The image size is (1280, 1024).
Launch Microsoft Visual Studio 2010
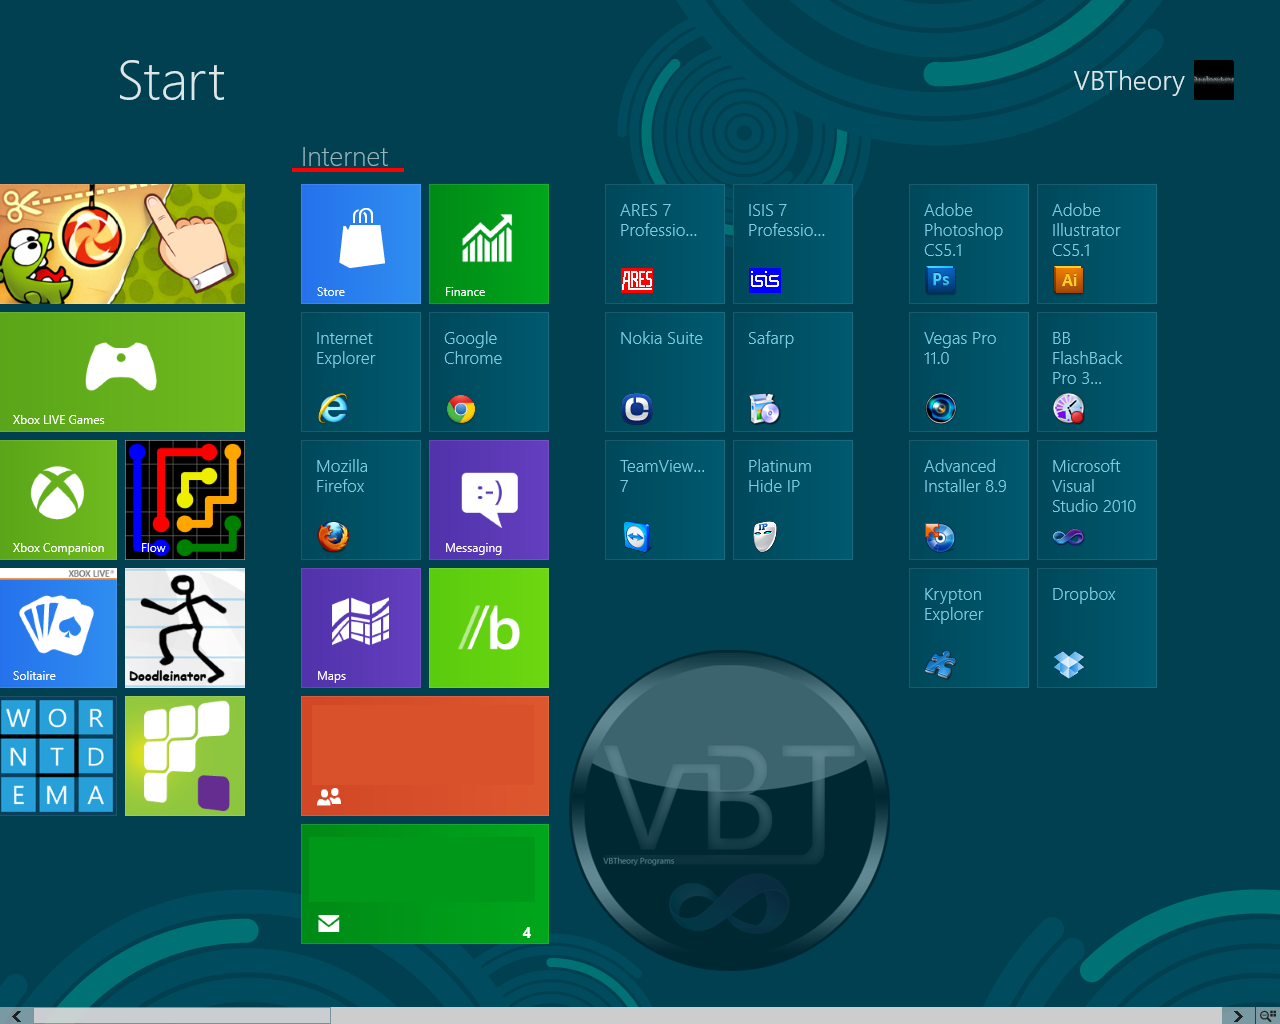(1097, 500)
